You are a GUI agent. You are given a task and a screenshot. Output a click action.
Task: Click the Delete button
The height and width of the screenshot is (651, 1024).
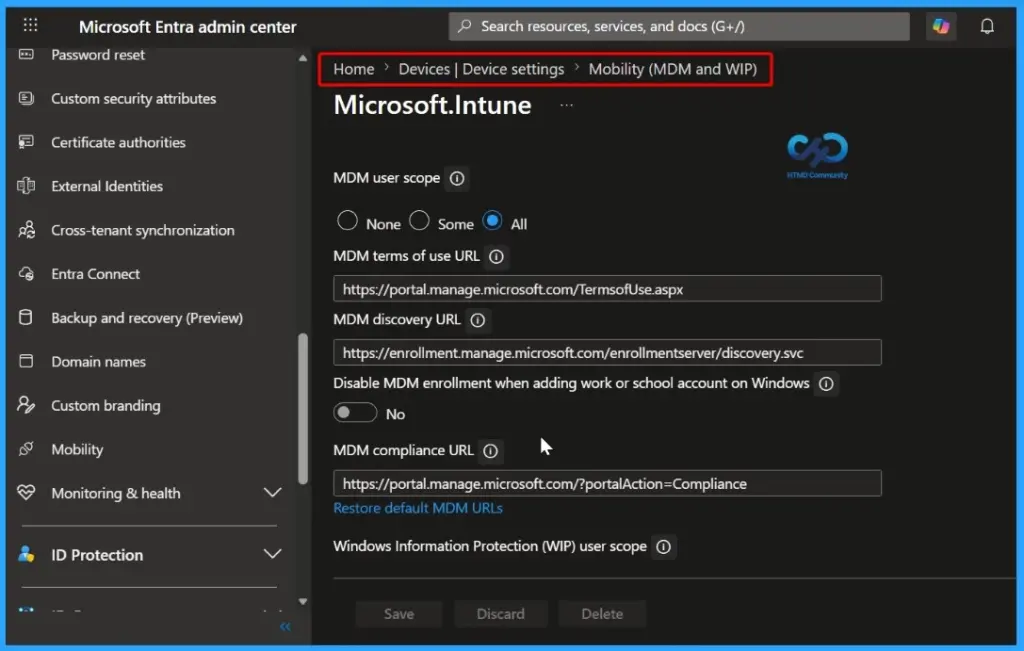coord(601,614)
